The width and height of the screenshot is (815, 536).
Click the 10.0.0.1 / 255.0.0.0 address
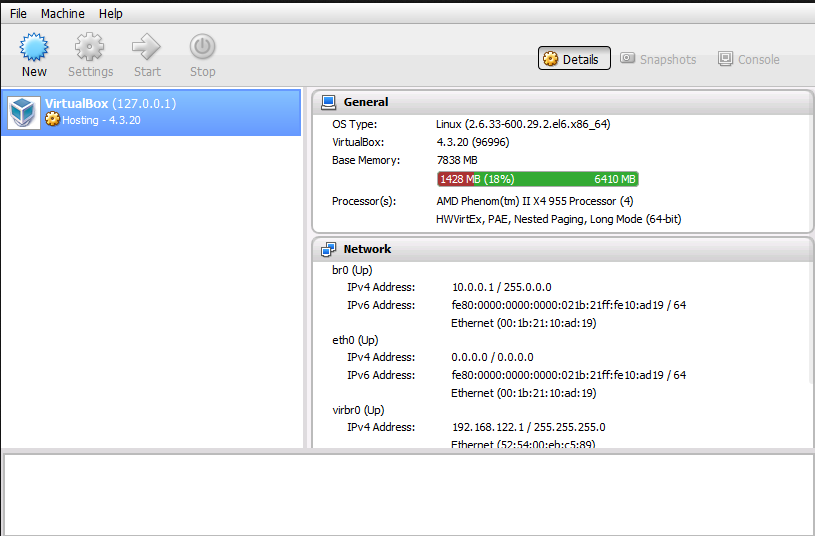click(502, 287)
